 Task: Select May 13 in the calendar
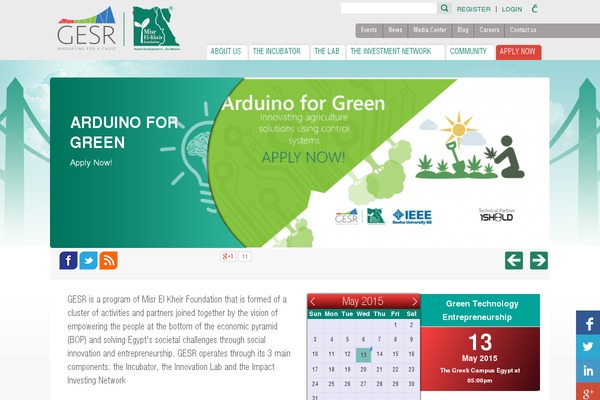(363, 354)
